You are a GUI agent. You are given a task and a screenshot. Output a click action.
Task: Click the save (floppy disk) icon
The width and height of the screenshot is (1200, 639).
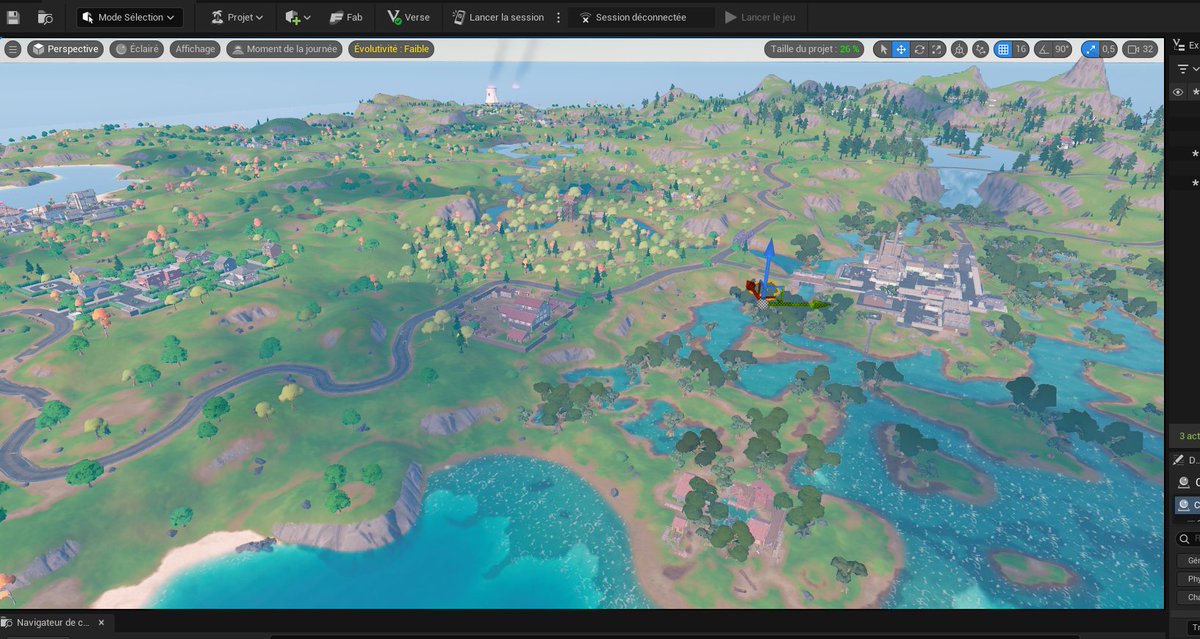[x=13, y=17]
